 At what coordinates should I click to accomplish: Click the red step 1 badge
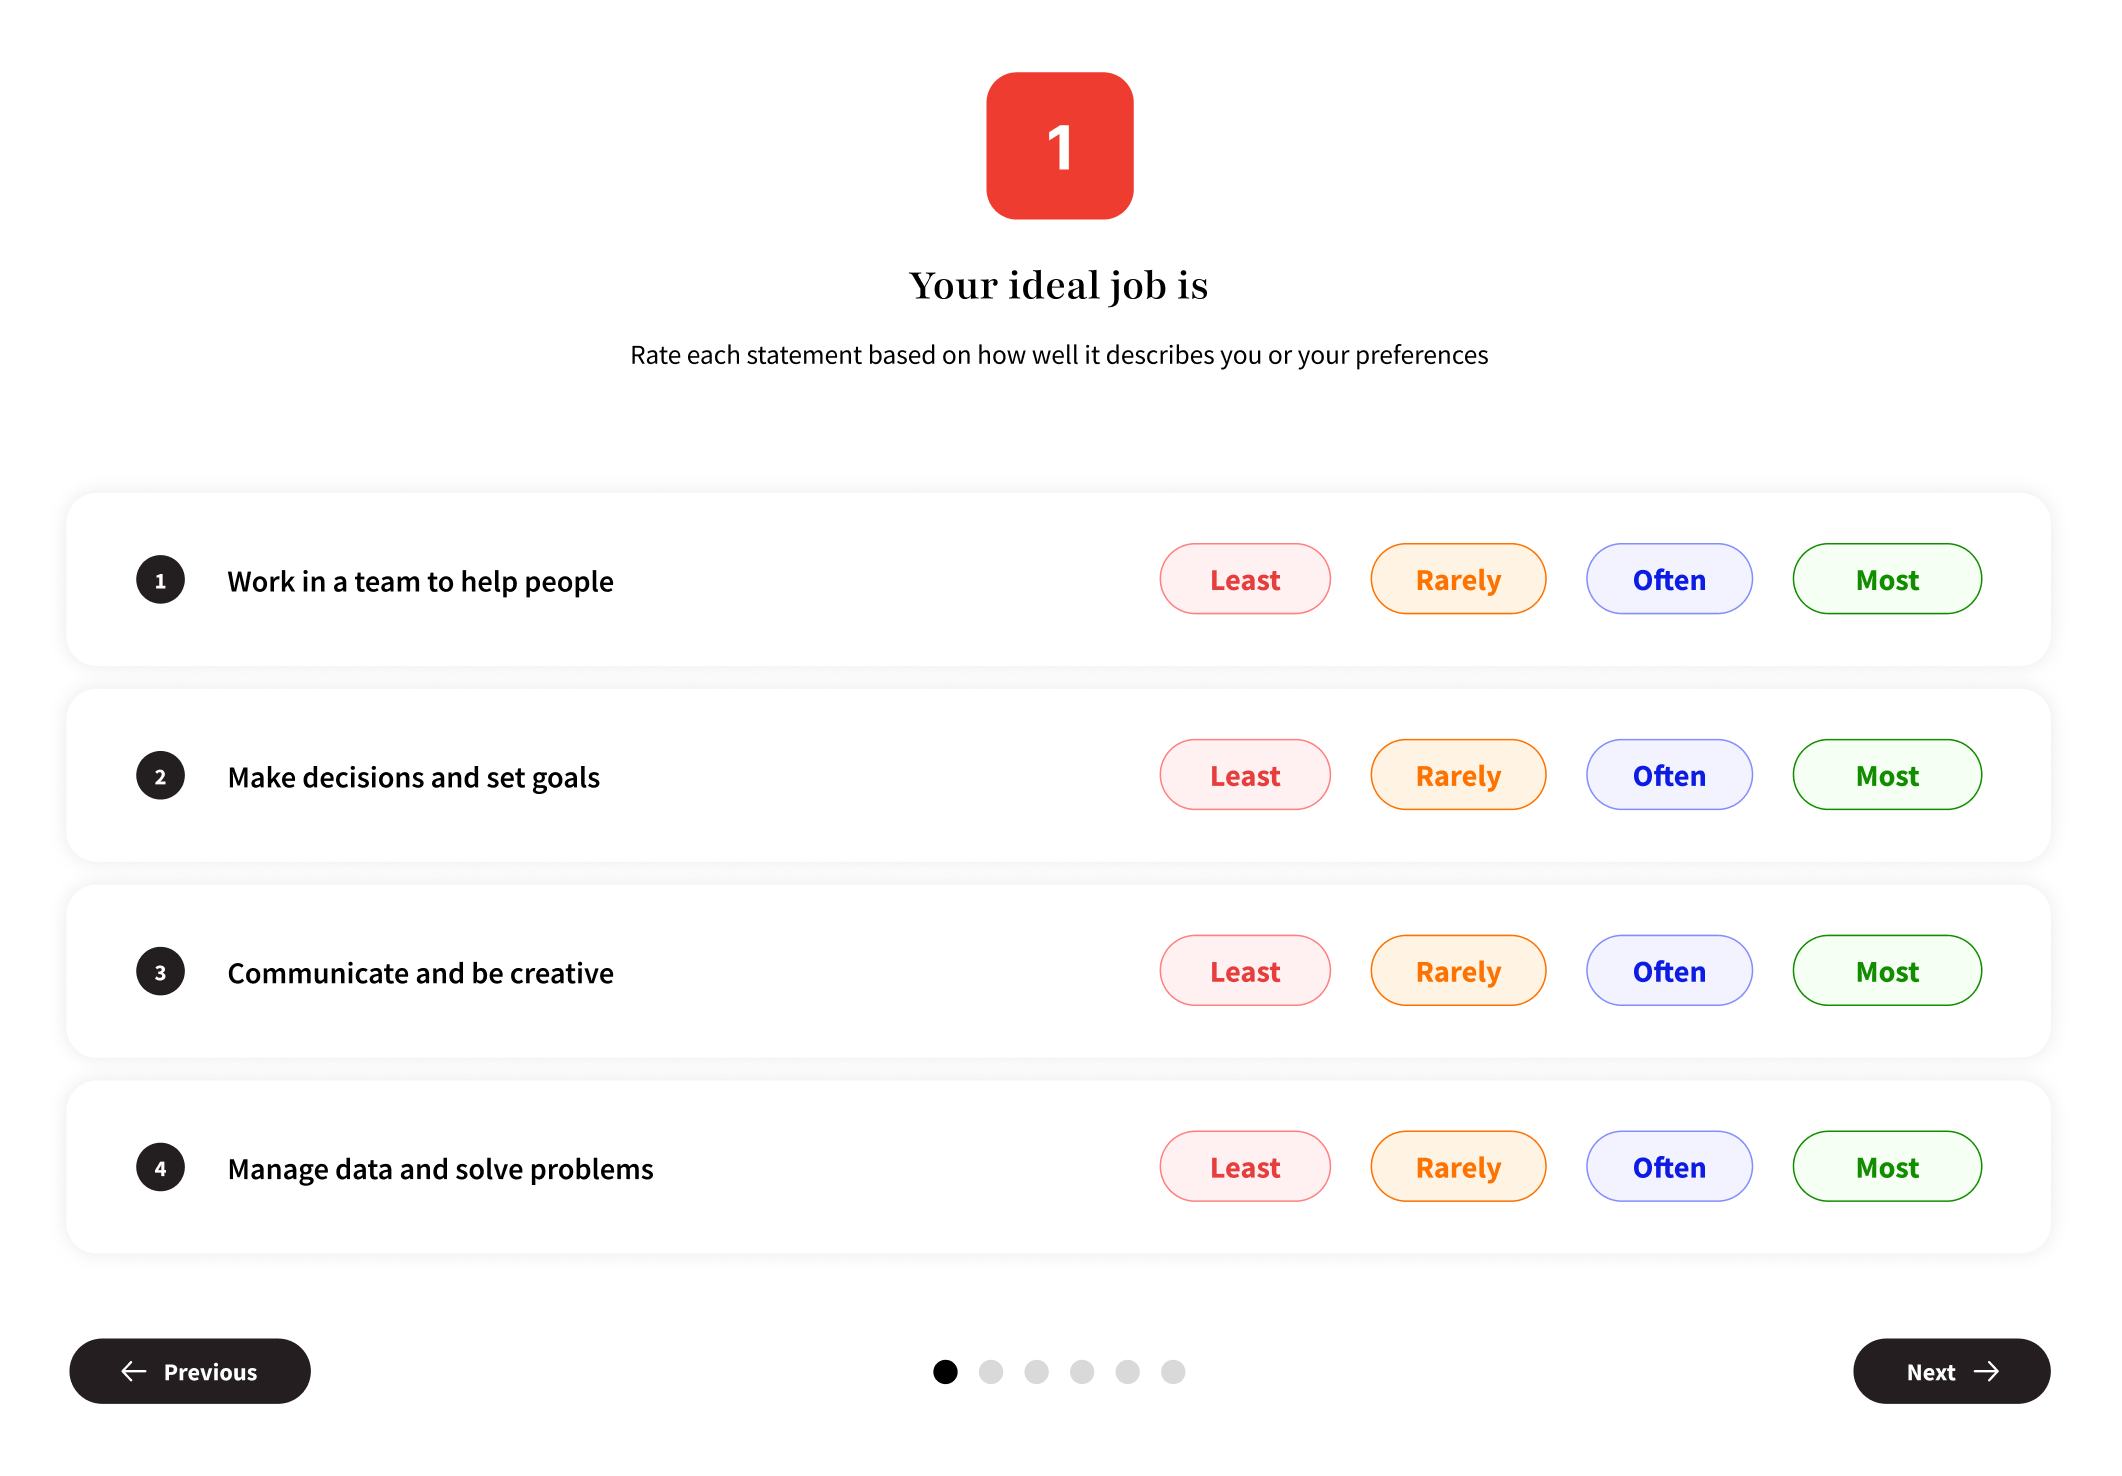coord(1059,146)
